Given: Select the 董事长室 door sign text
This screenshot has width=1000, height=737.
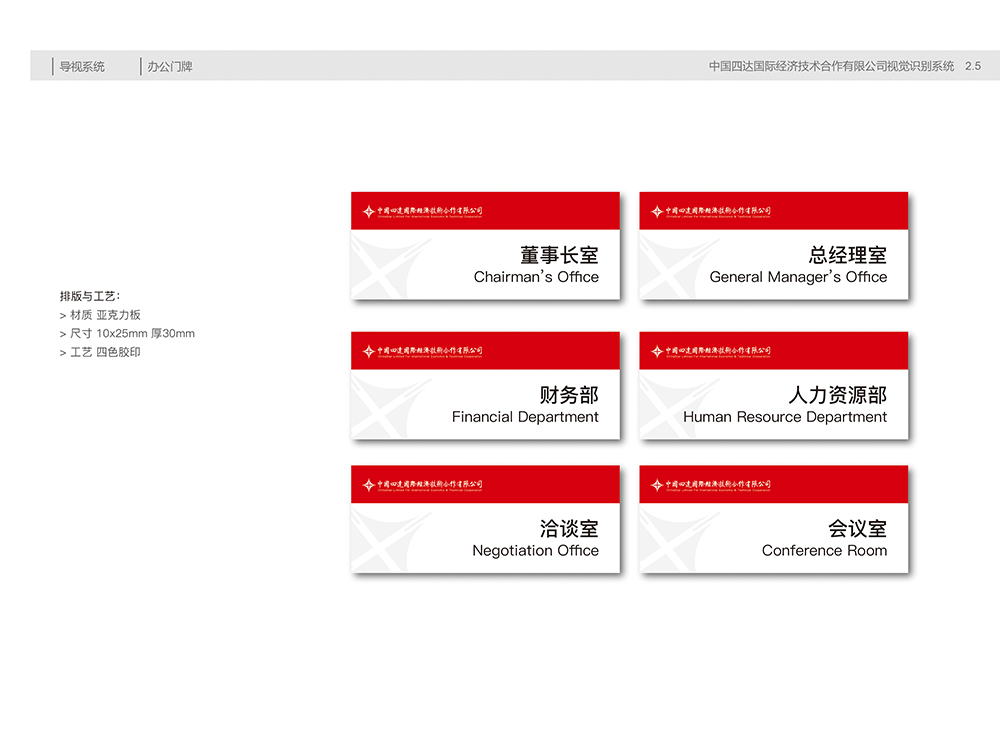Looking at the screenshot, I should tap(559, 255).
